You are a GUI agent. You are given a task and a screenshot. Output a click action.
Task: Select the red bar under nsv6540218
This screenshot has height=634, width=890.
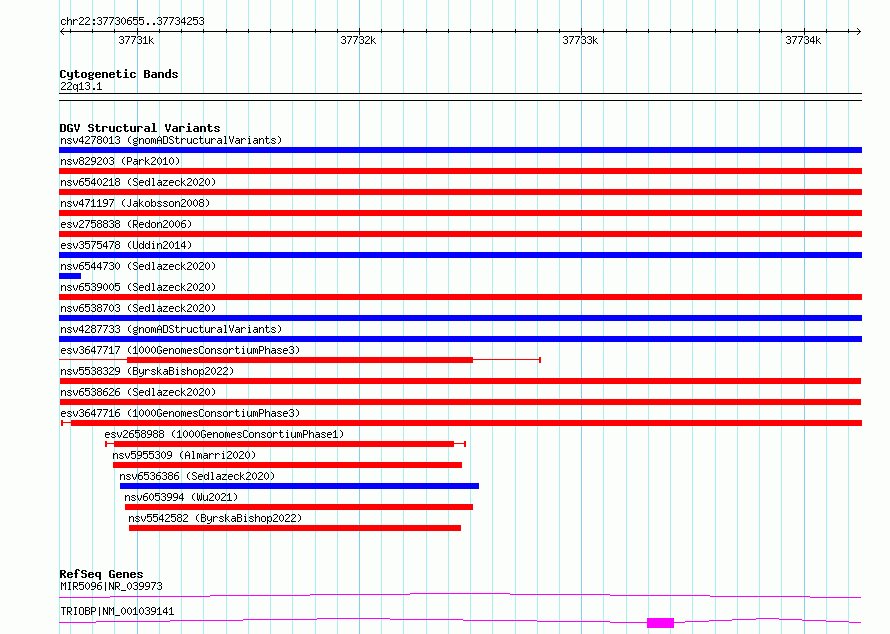point(460,192)
